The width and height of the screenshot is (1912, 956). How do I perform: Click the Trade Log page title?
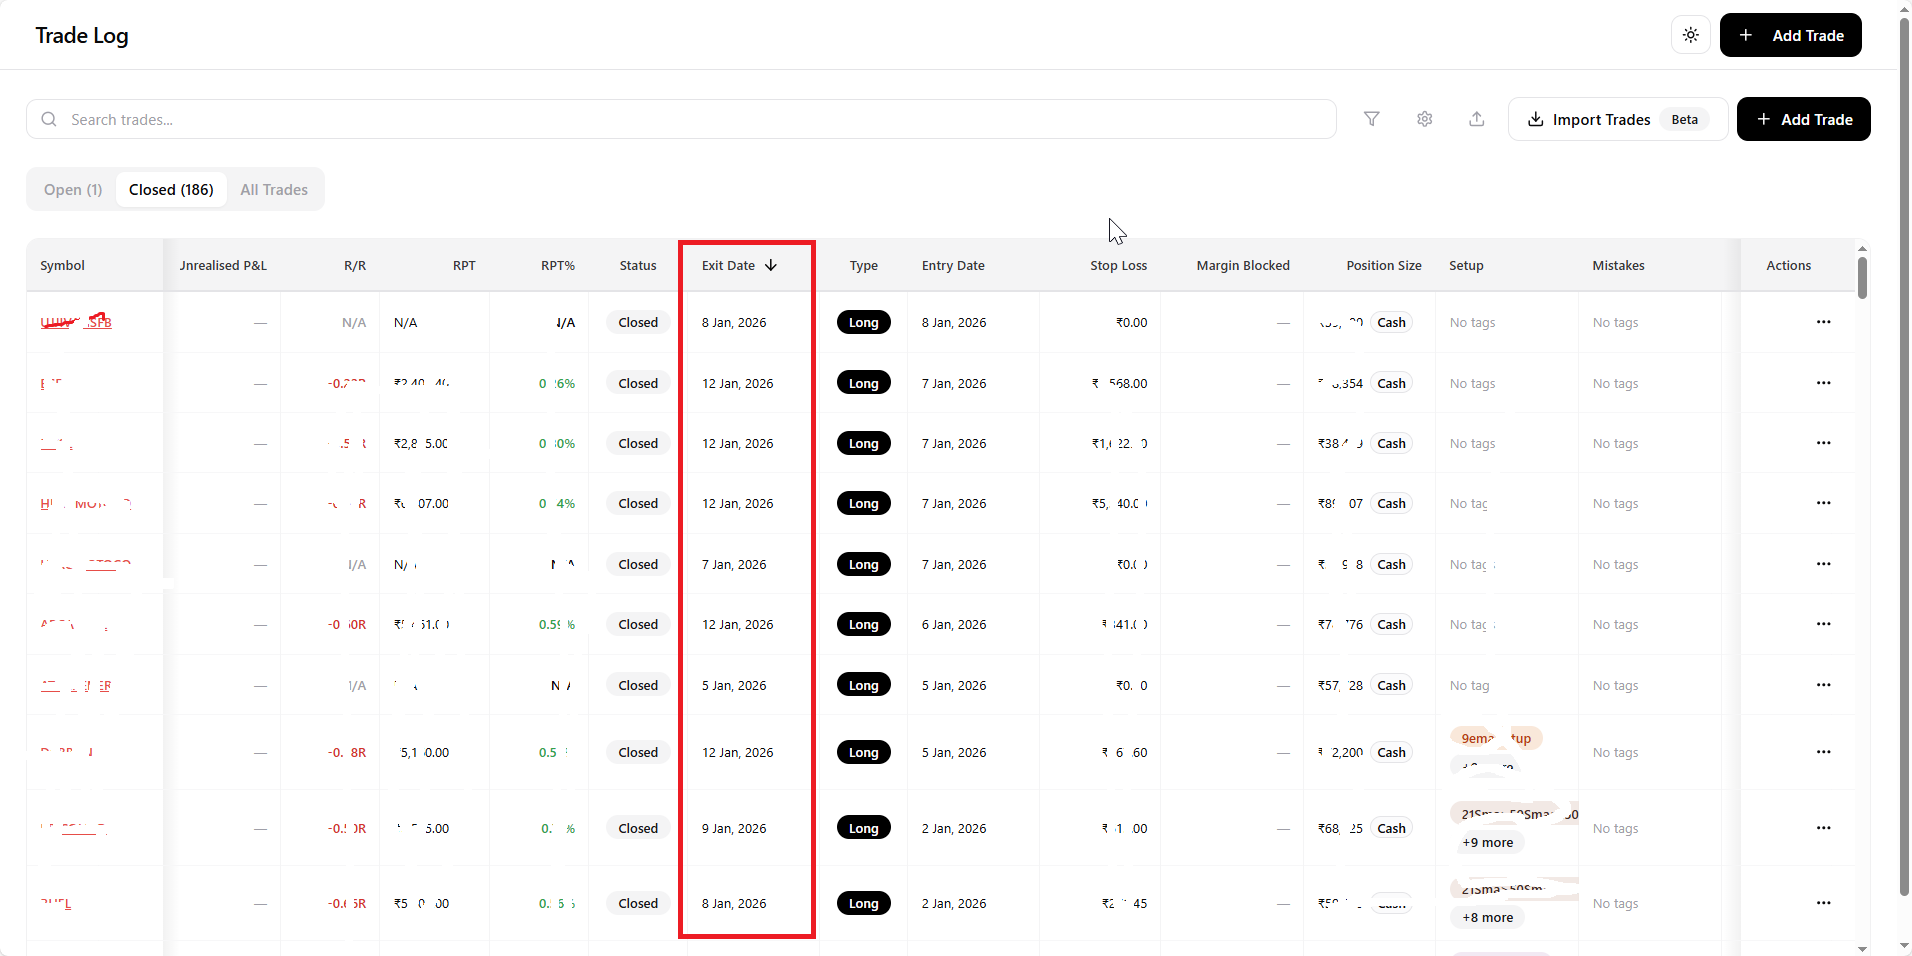pos(82,35)
